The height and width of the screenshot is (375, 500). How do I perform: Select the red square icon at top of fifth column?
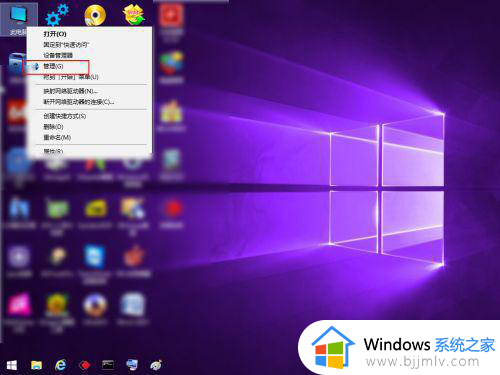[x=171, y=15]
